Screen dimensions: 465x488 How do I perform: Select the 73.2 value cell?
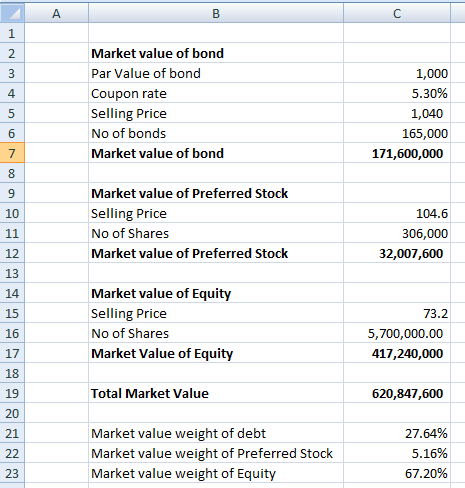click(x=397, y=313)
